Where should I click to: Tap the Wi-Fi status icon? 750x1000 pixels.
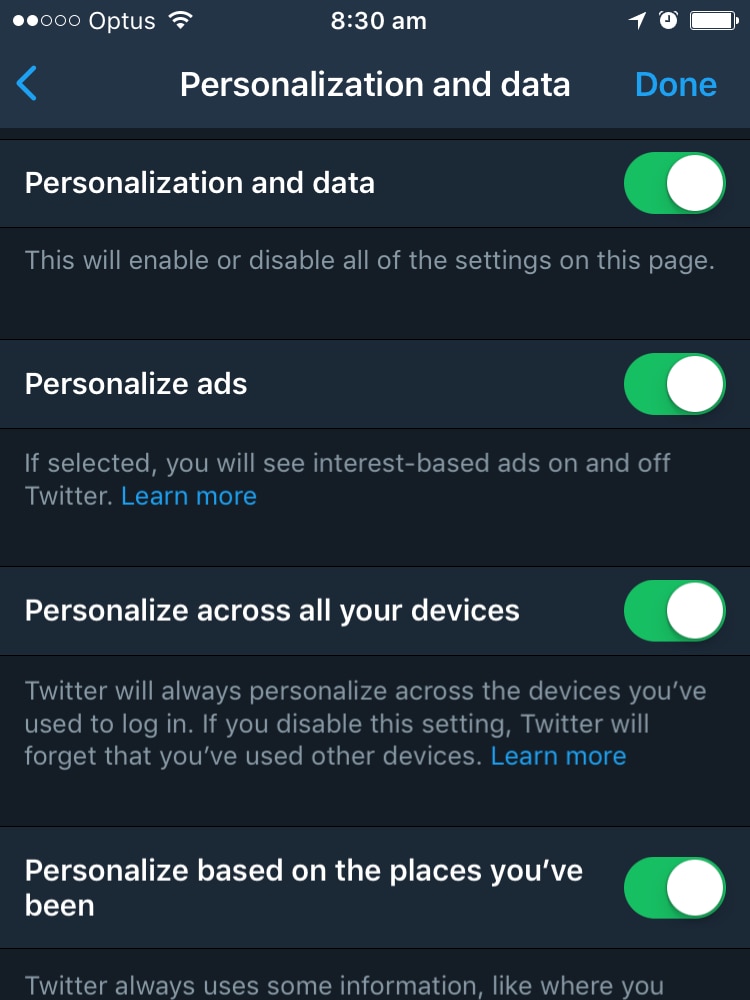coord(180,21)
